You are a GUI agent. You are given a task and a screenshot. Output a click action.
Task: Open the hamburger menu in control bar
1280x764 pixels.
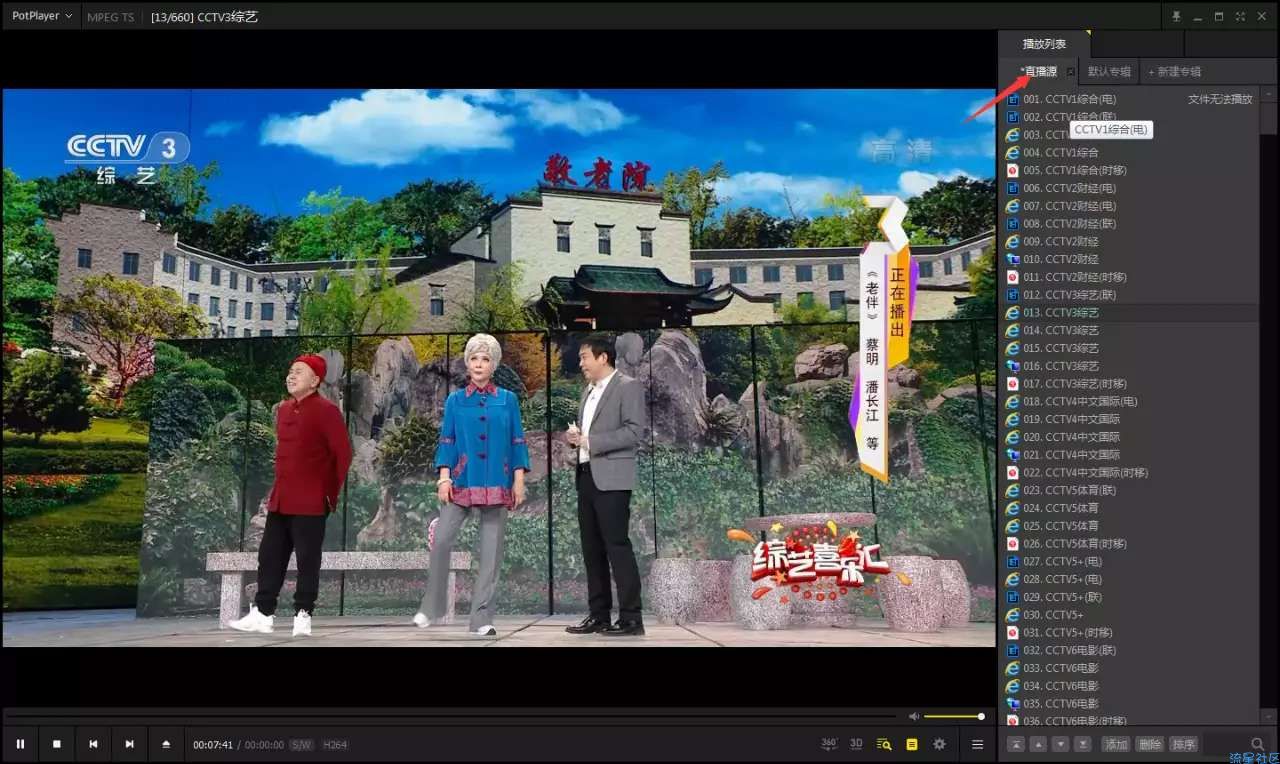(978, 744)
